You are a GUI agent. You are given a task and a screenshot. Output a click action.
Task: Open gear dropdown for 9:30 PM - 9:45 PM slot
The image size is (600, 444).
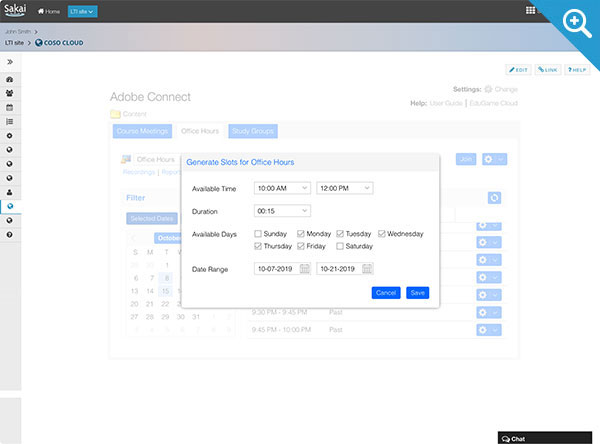[489, 312]
